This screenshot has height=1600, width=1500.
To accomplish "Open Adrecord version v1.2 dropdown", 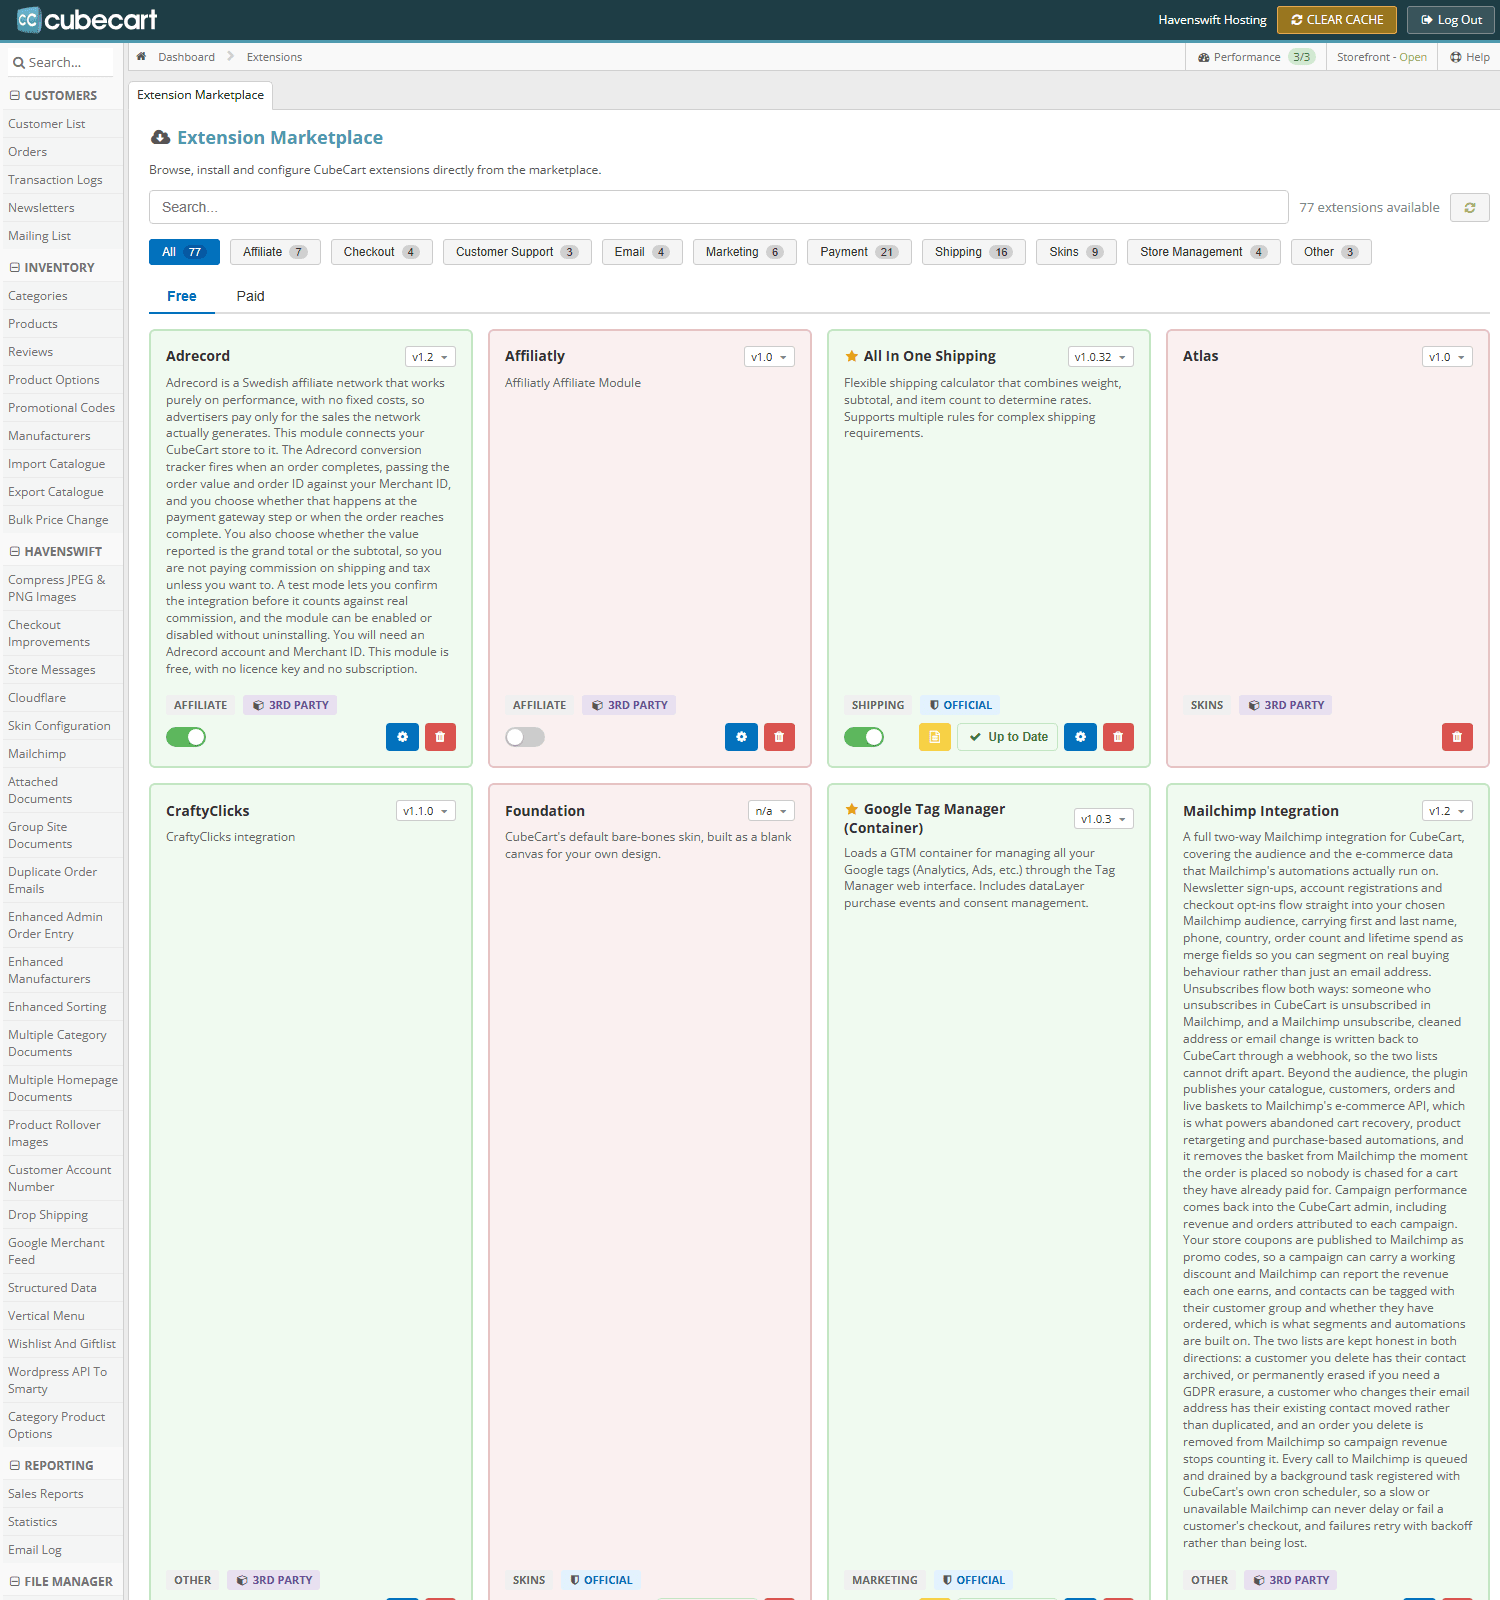I will [x=430, y=357].
